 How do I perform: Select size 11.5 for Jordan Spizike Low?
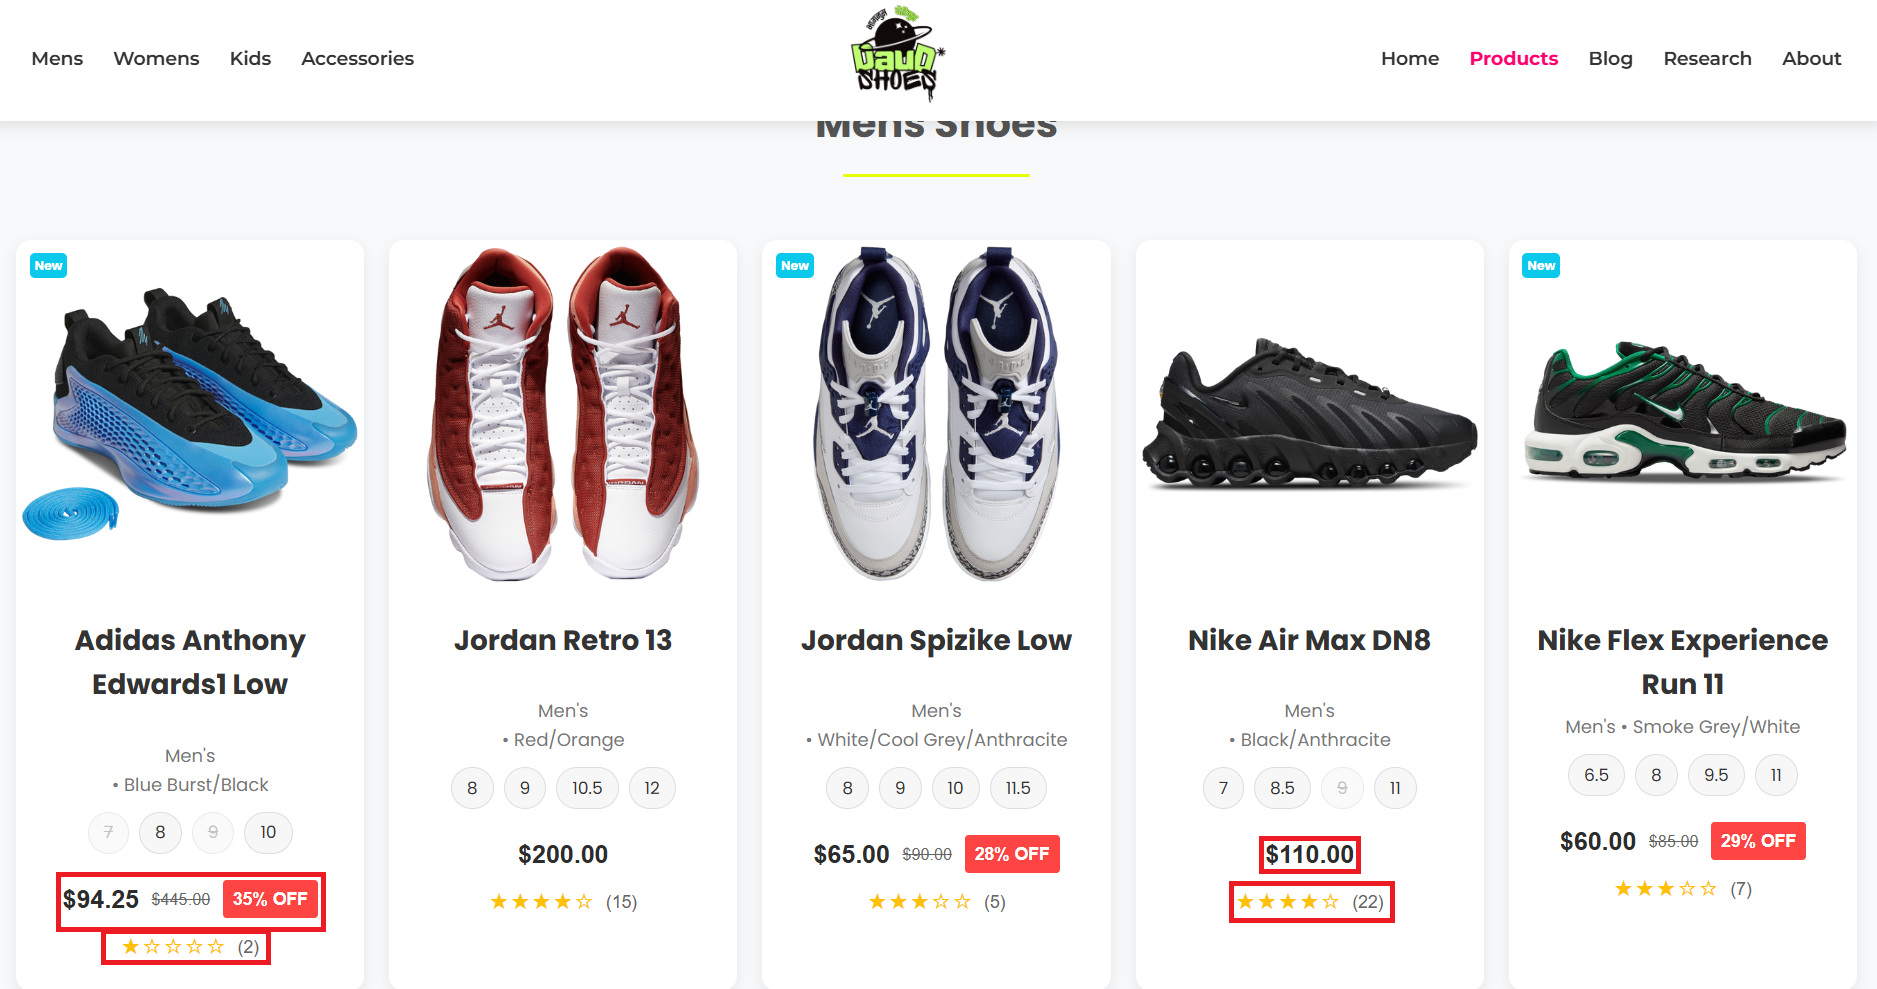tap(1018, 788)
